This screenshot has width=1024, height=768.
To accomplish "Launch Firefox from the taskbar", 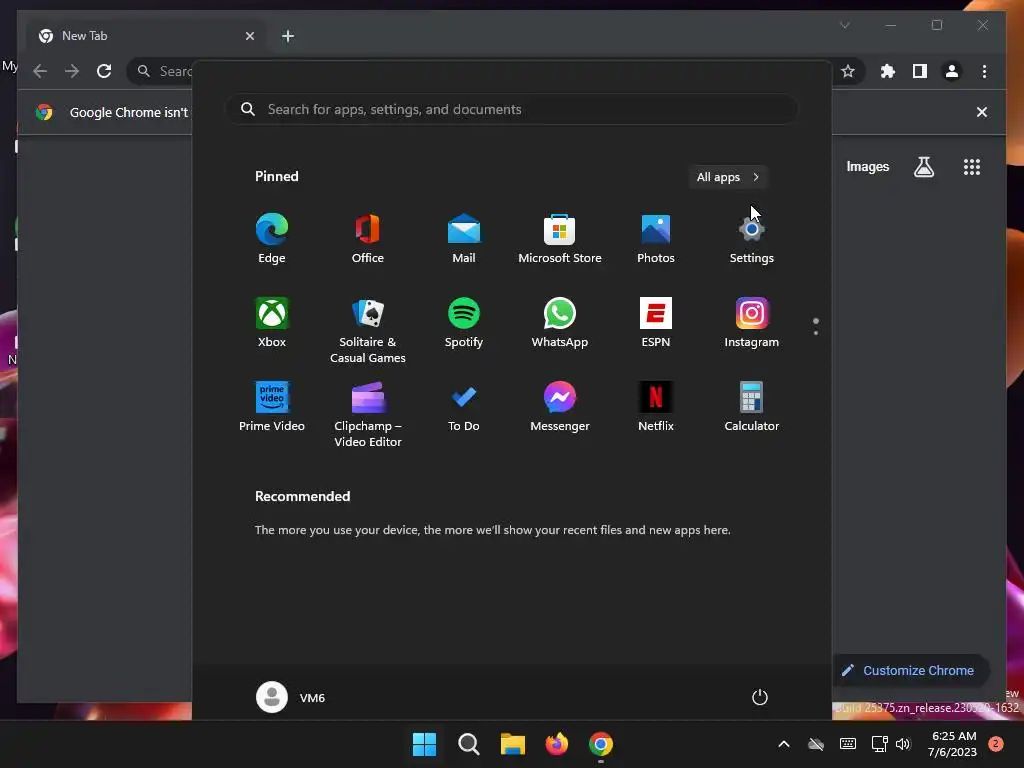I will (557, 744).
